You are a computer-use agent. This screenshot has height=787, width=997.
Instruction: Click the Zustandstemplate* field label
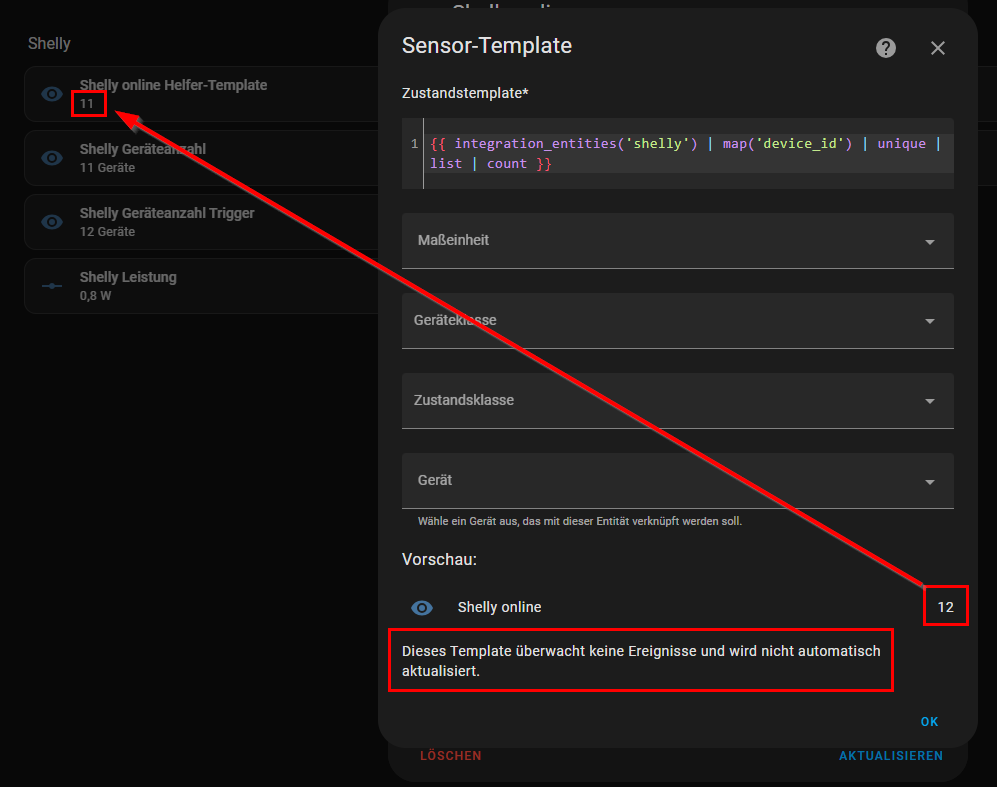coord(465,93)
